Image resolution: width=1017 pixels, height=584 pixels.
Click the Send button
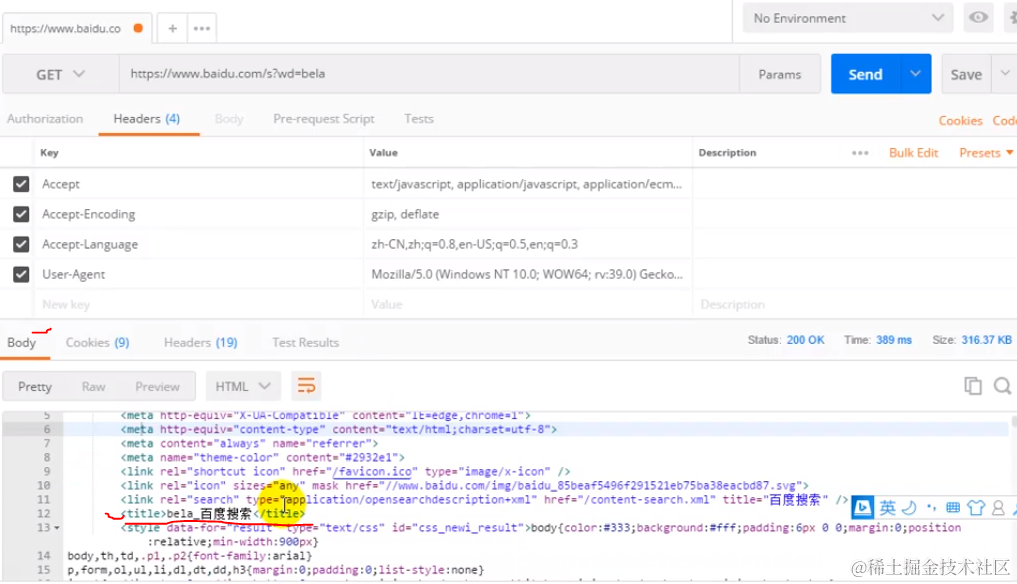pos(865,74)
